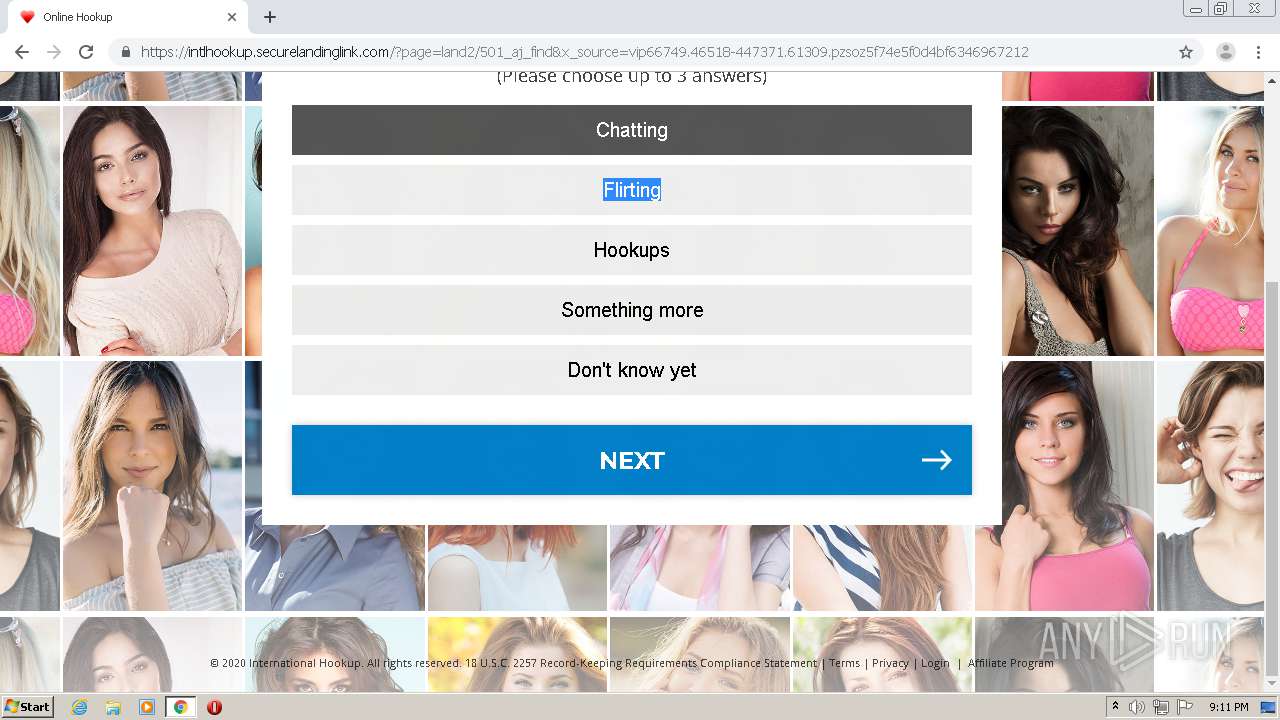Open Chrome's three-dot menu
This screenshot has height=720, width=1280.
click(x=1258, y=52)
